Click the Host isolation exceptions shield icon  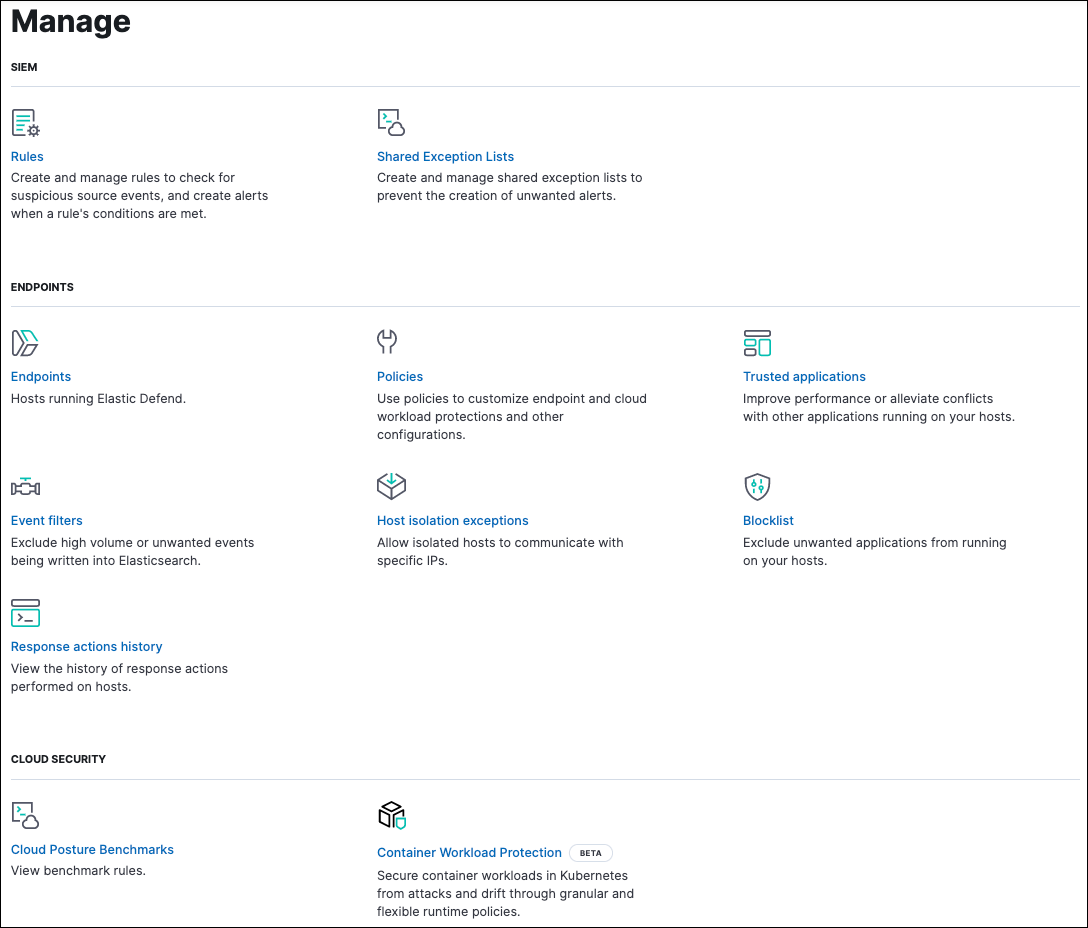click(x=391, y=486)
